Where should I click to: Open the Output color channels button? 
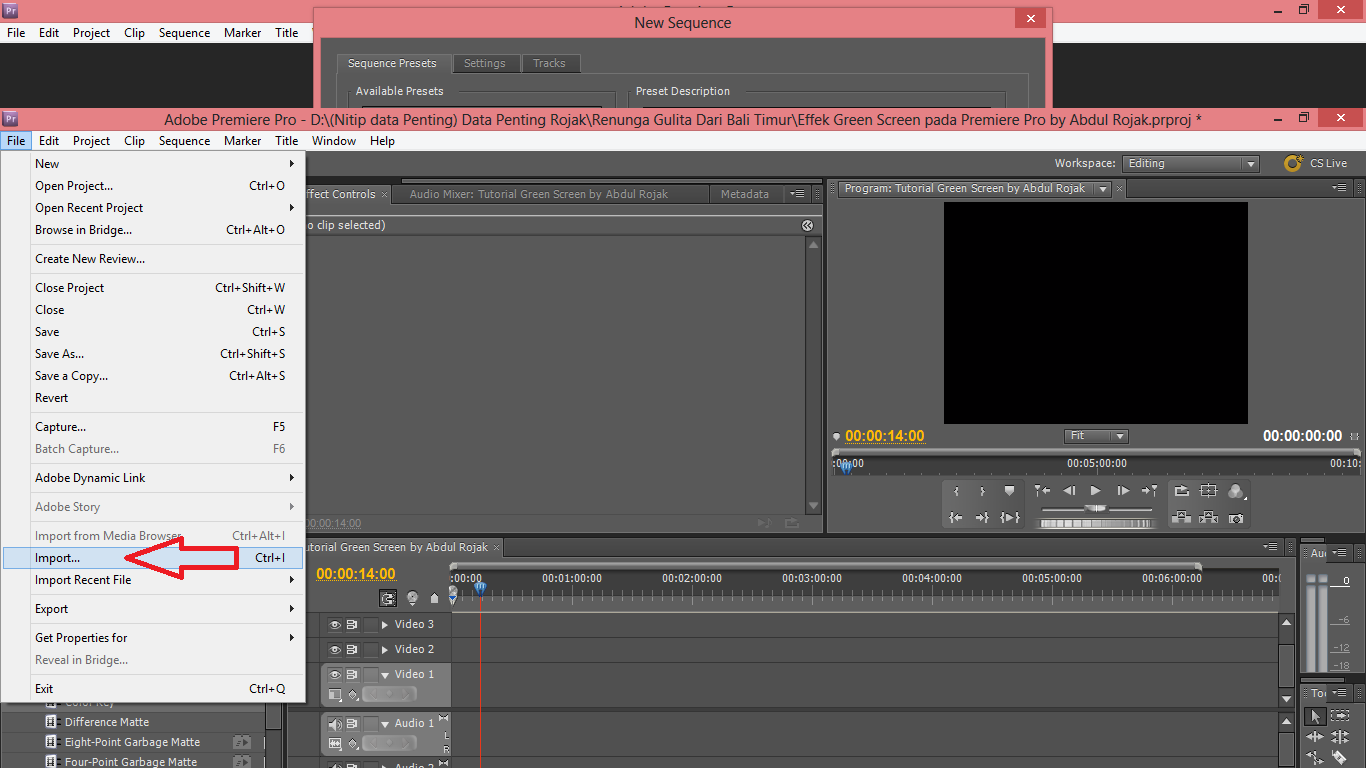point(1236,491)
